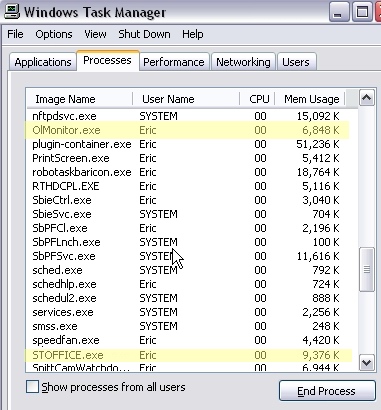Switch to the Users tab

(x=296, y=62)
